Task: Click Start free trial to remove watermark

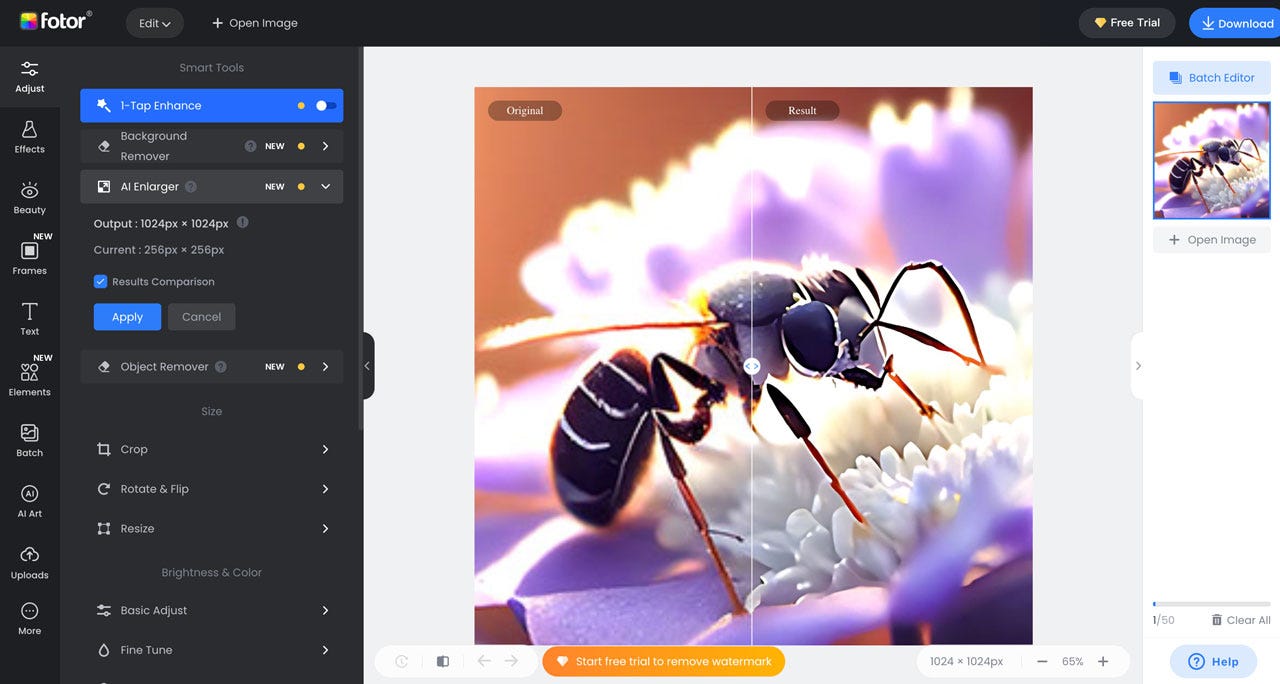Action: (663, 661)
